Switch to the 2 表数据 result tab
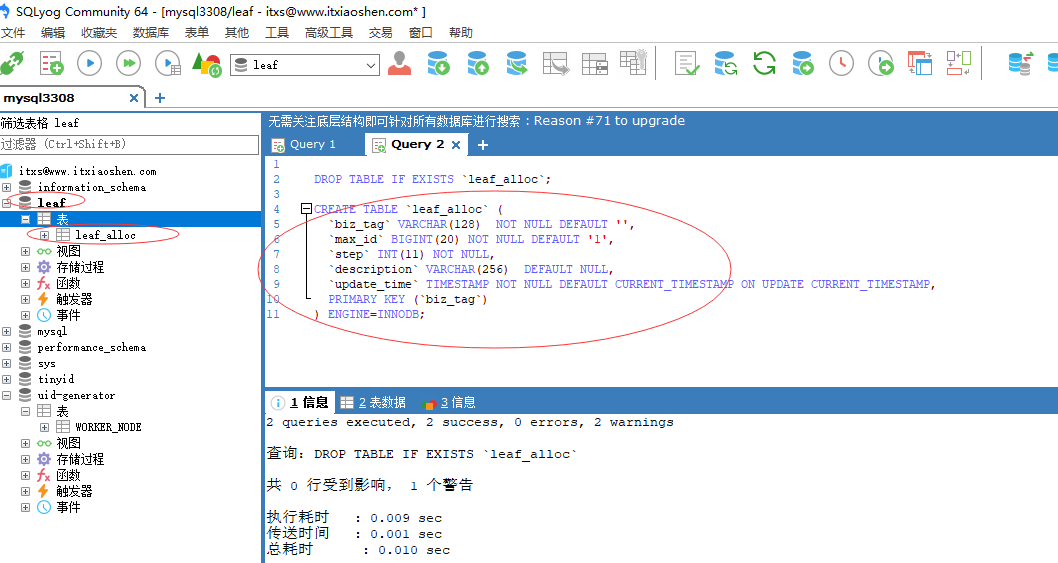The height and width of the screenshot is (563, 1058). coord(373,402)
